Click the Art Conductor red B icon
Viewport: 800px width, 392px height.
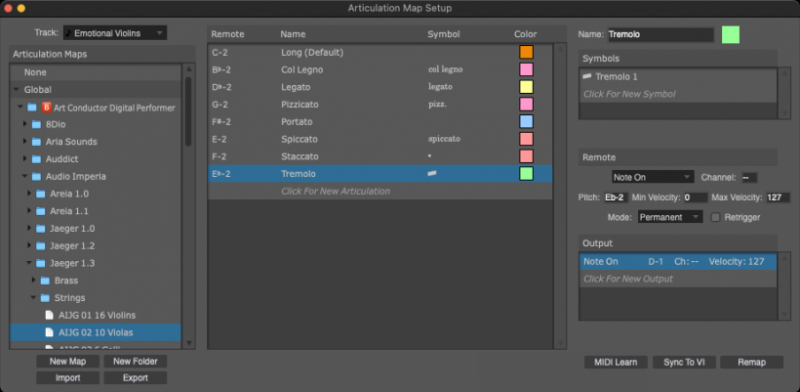click(47, 107)
